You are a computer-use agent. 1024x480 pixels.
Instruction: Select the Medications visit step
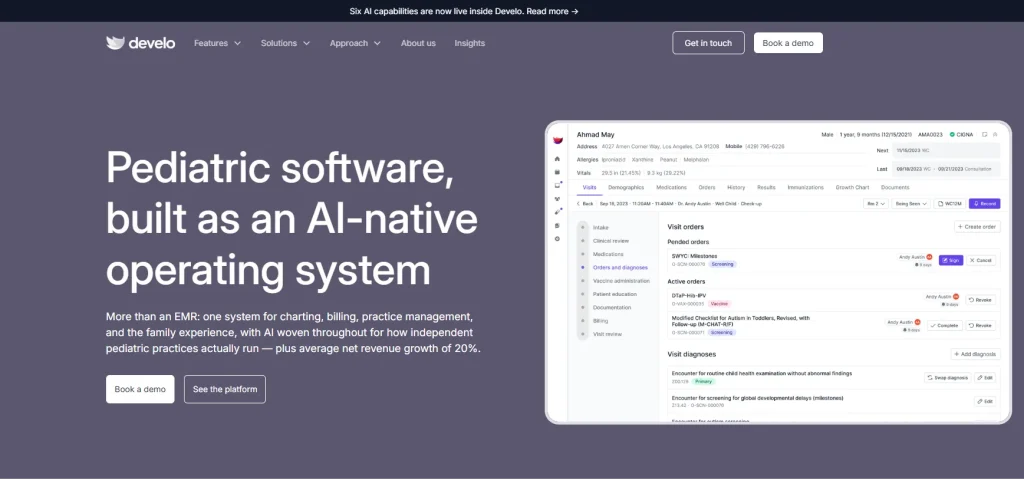tap(608, 254)
